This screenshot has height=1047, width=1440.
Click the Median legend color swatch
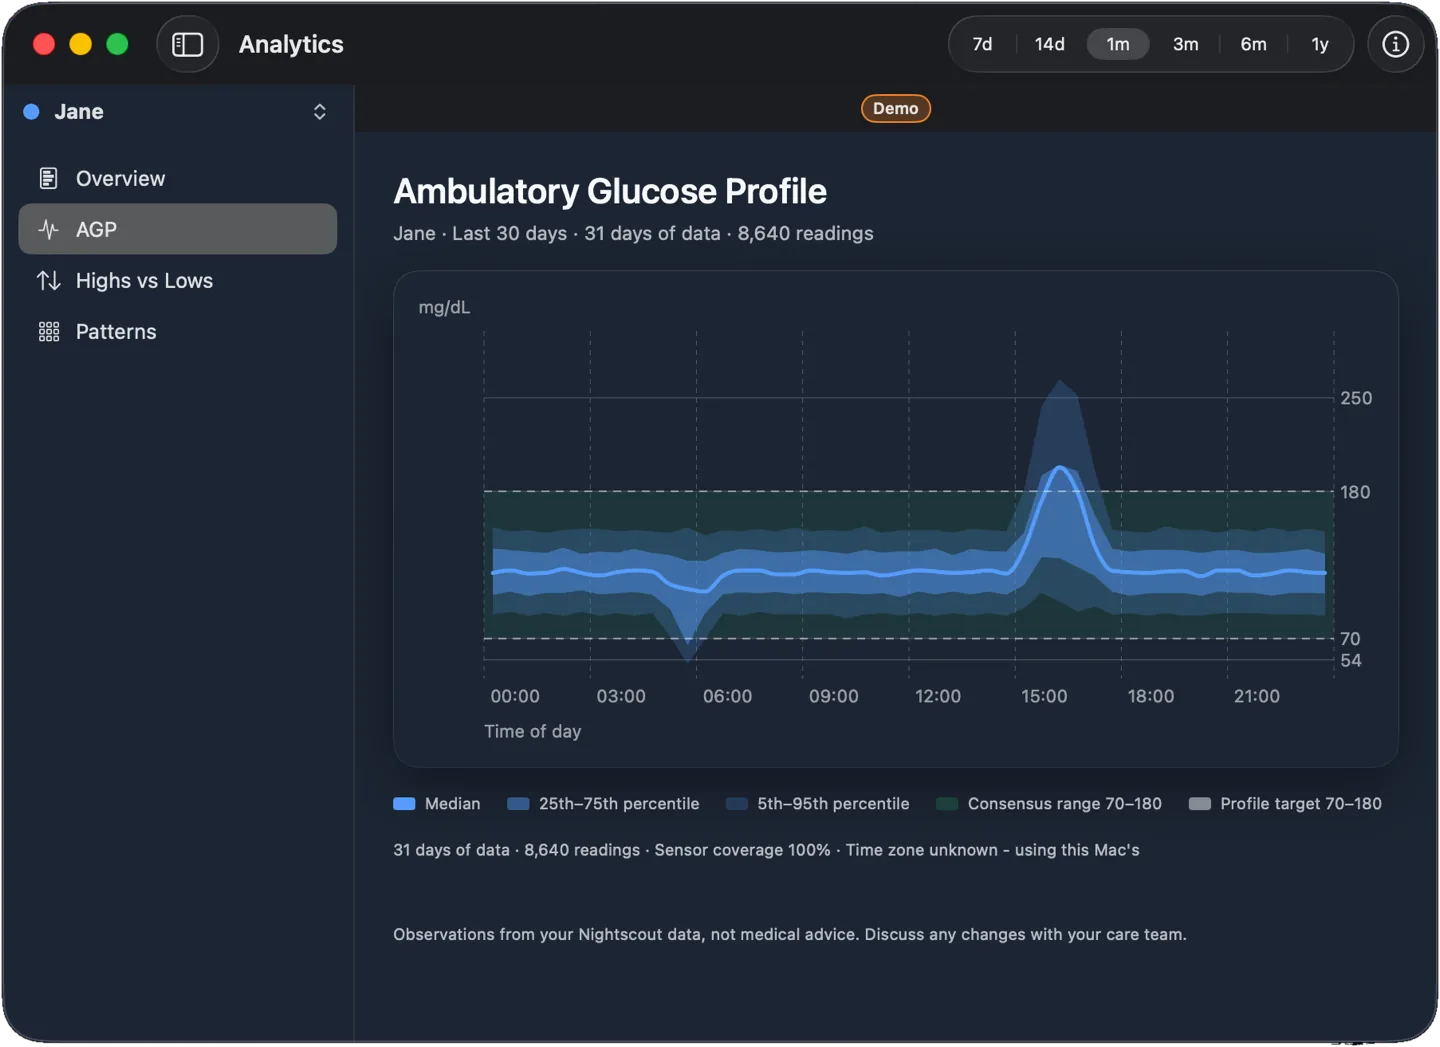(x=404, y=803)
